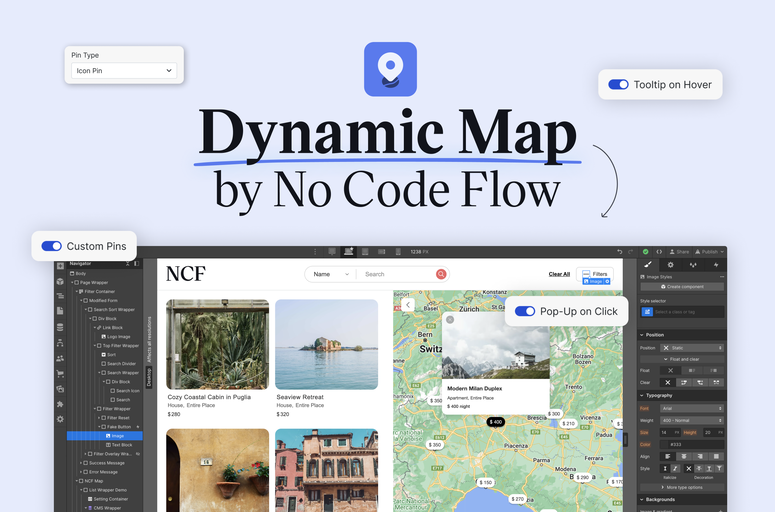Click the Italicize style icon
Viewport: 775px width, 512px height.
[x=675, y=469]
